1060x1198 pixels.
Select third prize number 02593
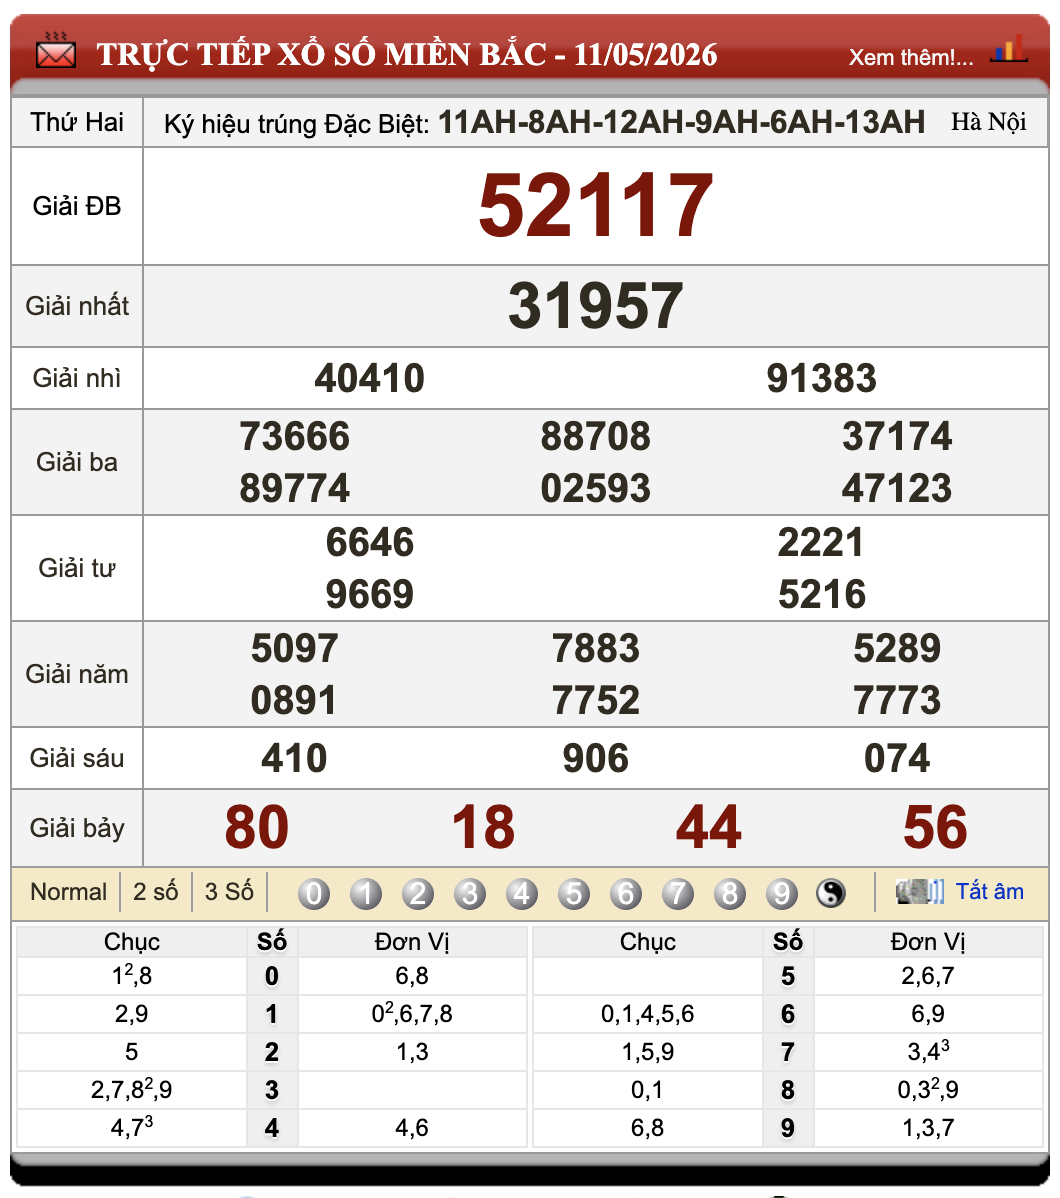click(x=595, y=488)
